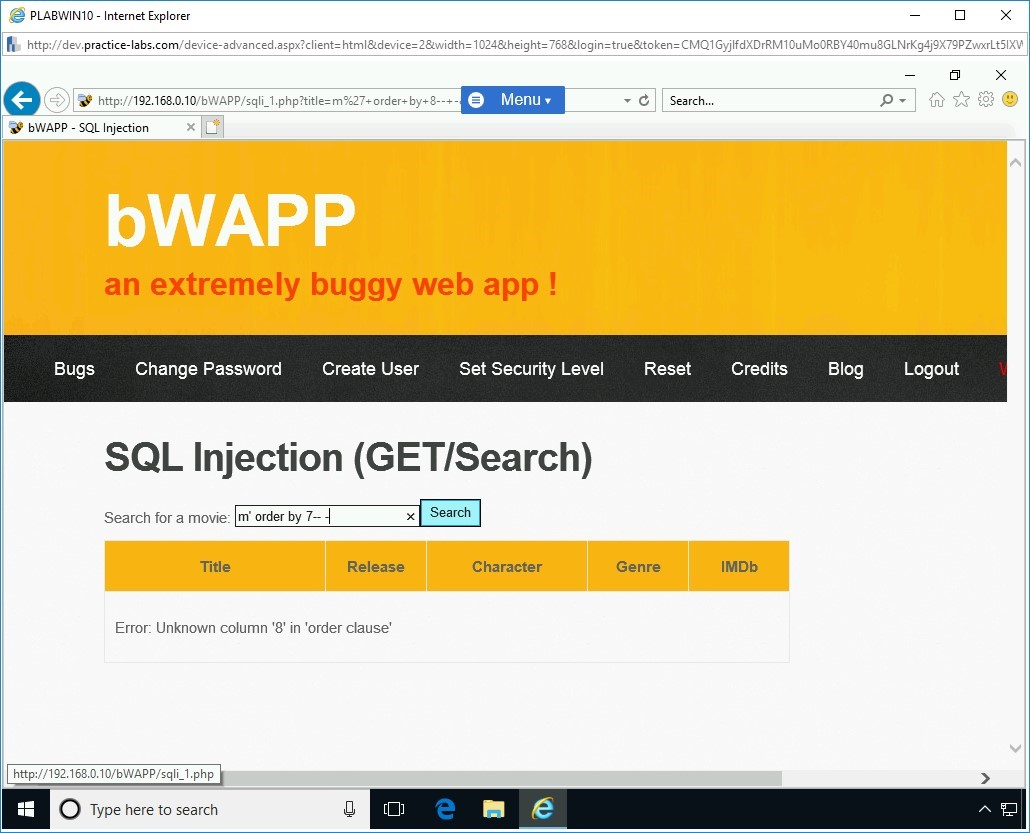This screenshot has width=1030, height=833.
Task: Show hidden system tray icons
Action: tap(984, 809)
